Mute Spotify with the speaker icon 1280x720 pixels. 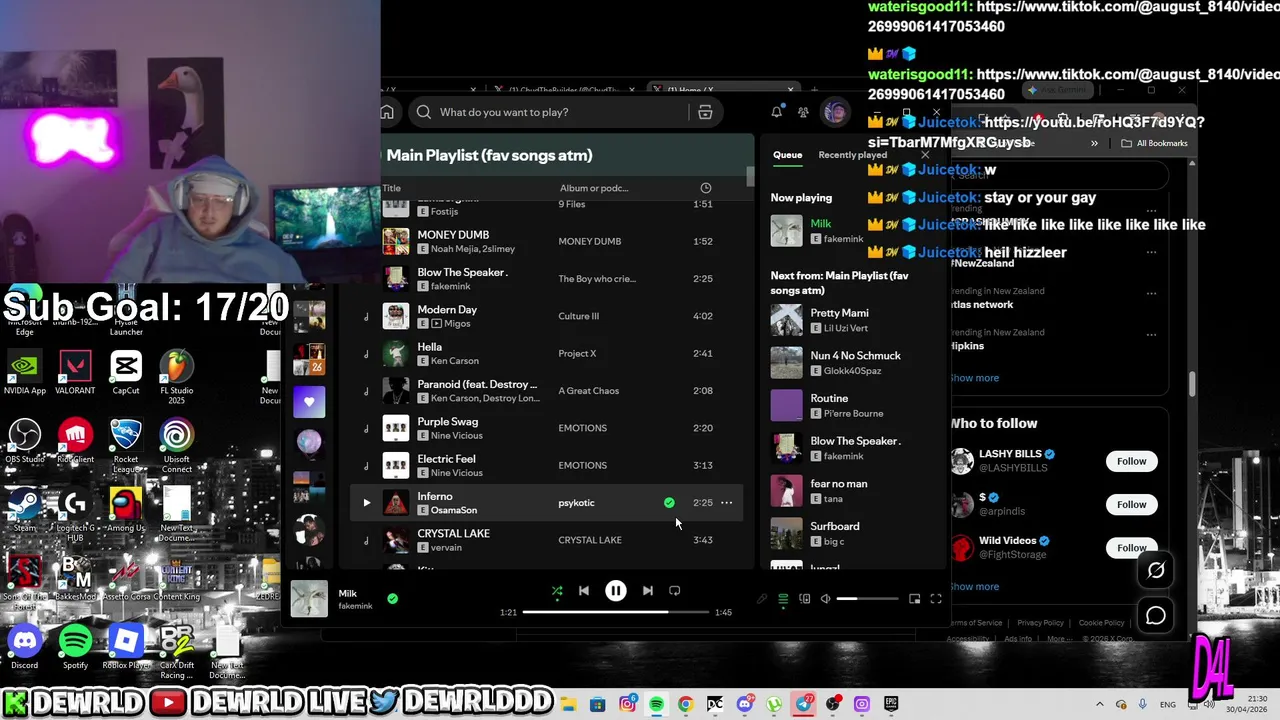pos(825,599)
